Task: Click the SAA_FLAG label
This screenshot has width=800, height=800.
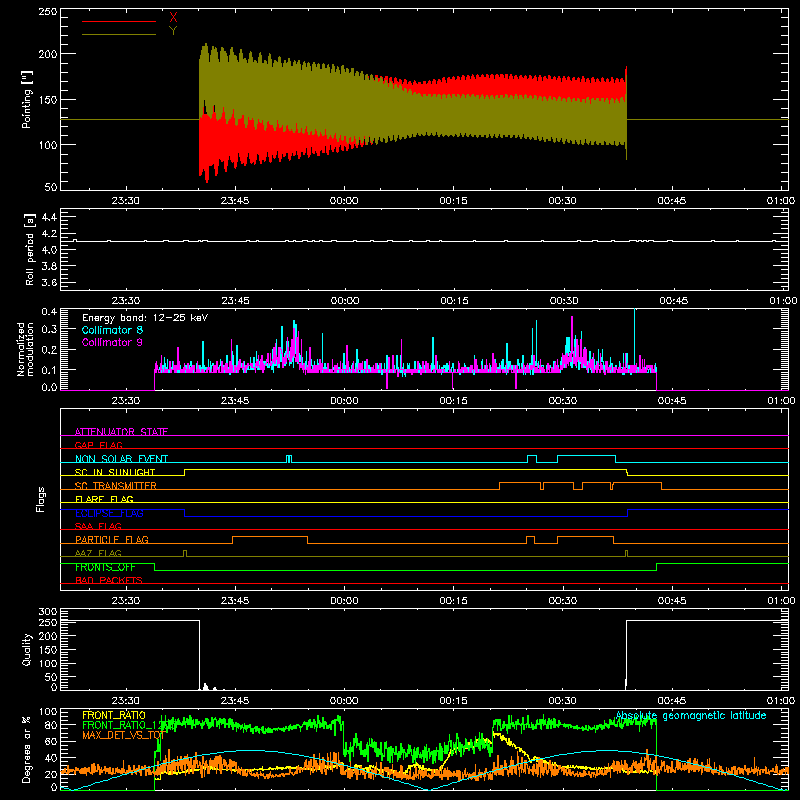Action: pyautogui.click(x=98, y=526)
